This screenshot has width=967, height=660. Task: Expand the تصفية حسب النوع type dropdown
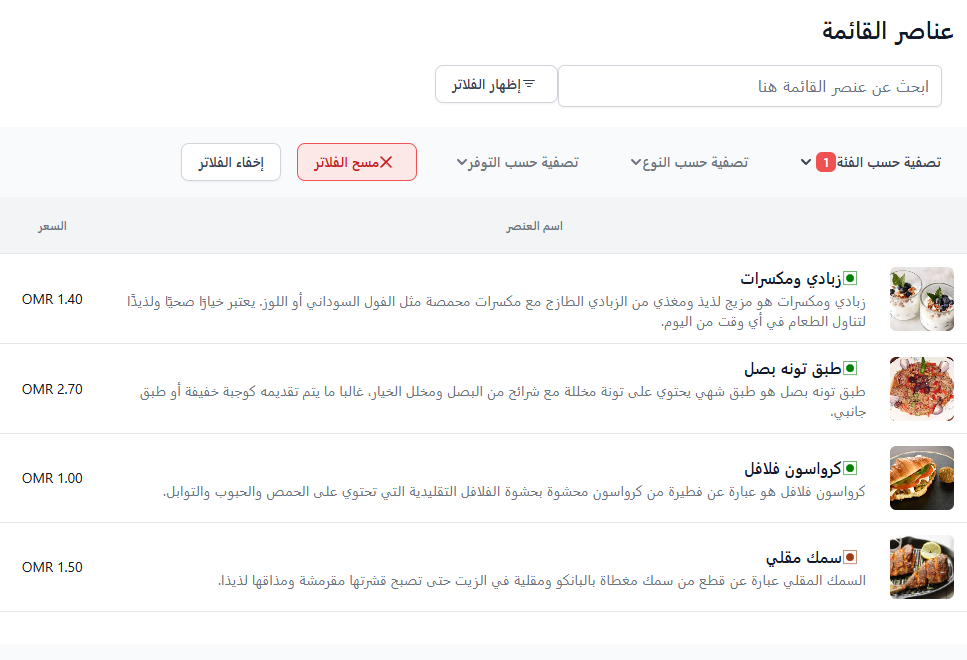click(689, 162)
